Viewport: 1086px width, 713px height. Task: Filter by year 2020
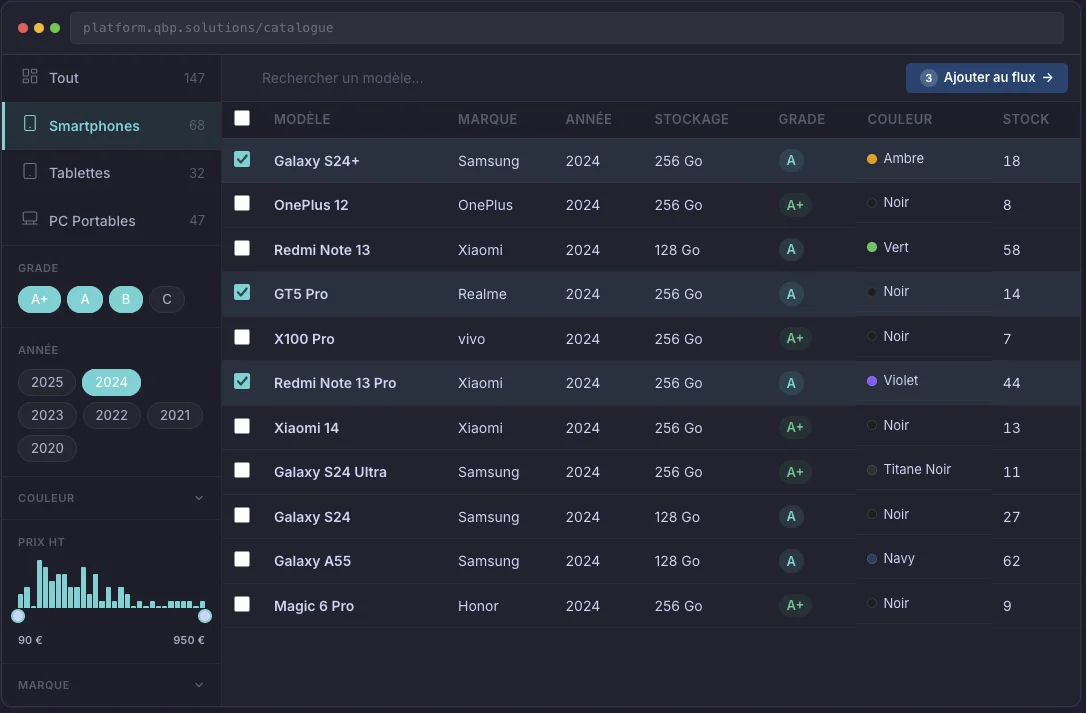click(47, 448)
